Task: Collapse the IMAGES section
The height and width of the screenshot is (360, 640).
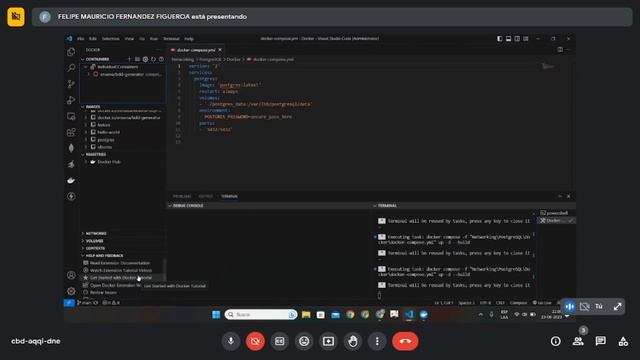Action: coord(93,107)
